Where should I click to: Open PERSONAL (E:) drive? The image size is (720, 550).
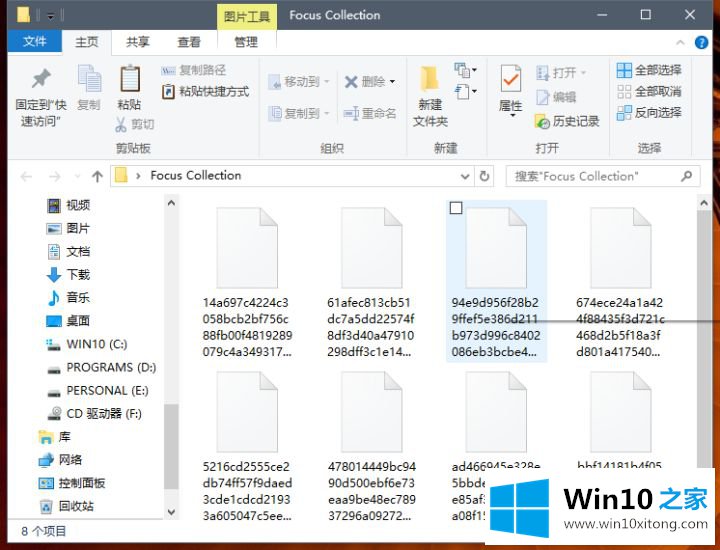[98, 391]
